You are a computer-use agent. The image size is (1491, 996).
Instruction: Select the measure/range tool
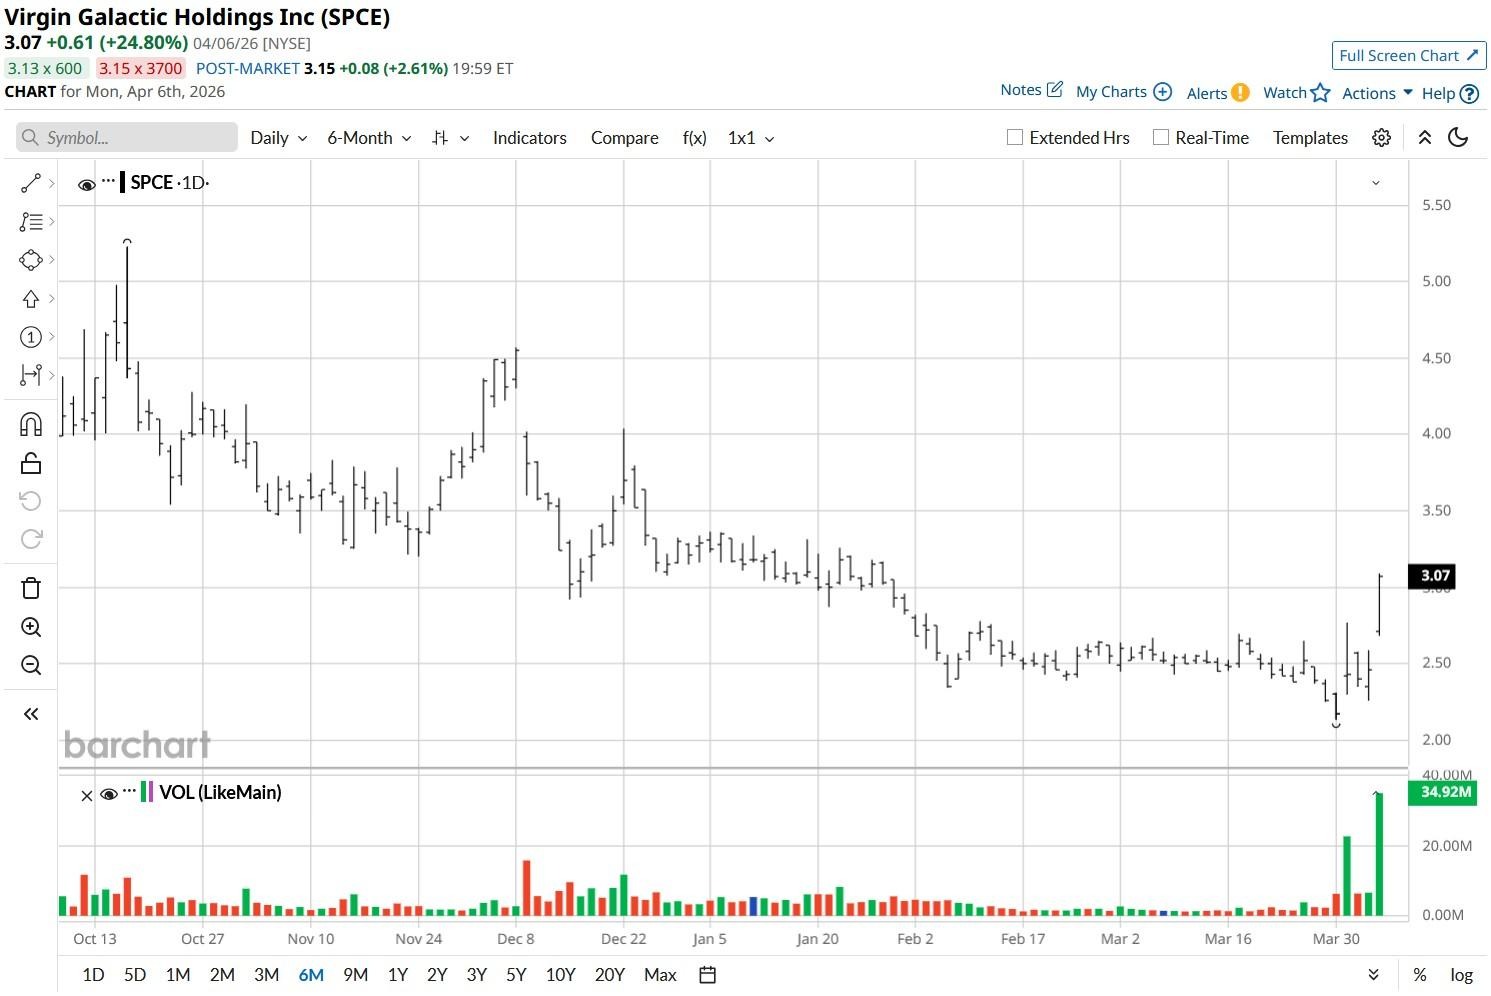click(31, 375)
